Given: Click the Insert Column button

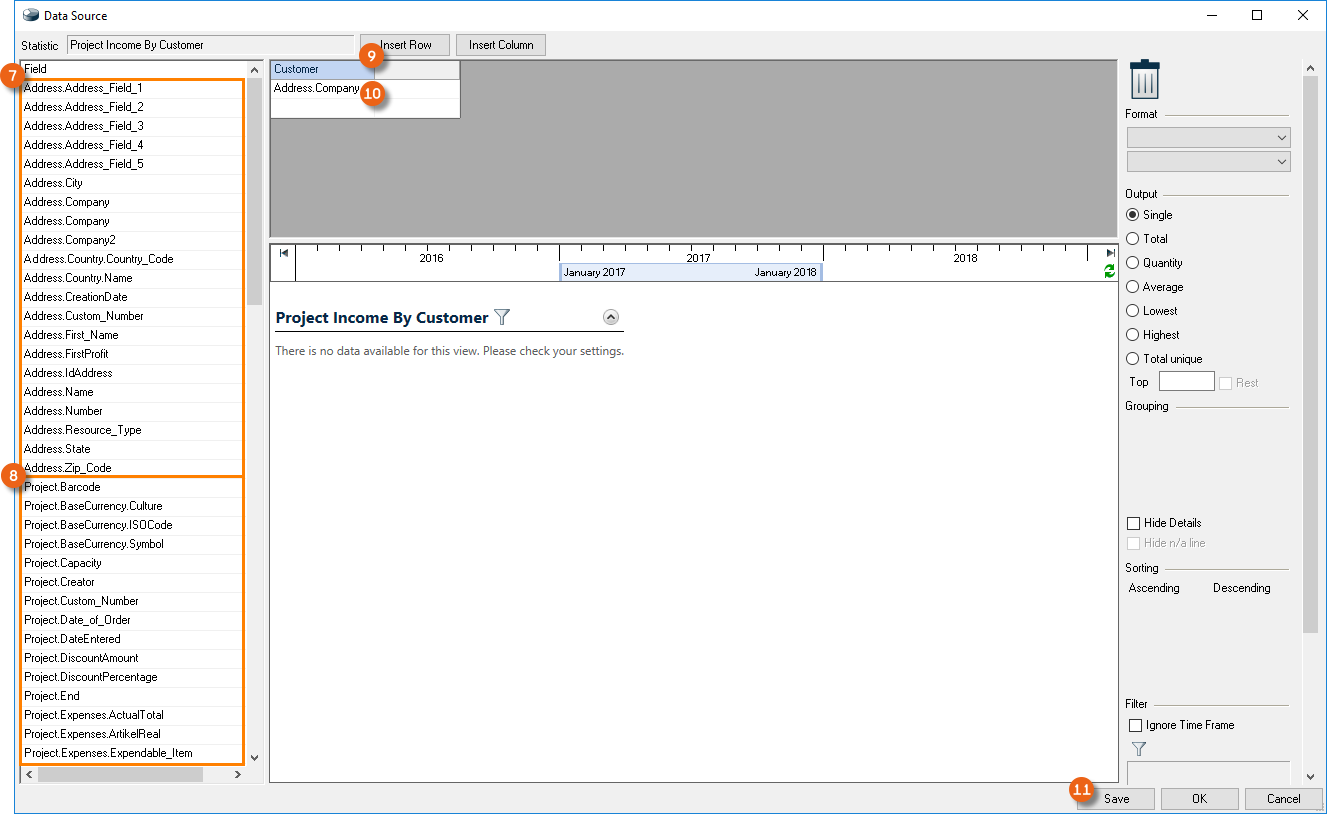Looking at the screenshot, I should (501, 45).
